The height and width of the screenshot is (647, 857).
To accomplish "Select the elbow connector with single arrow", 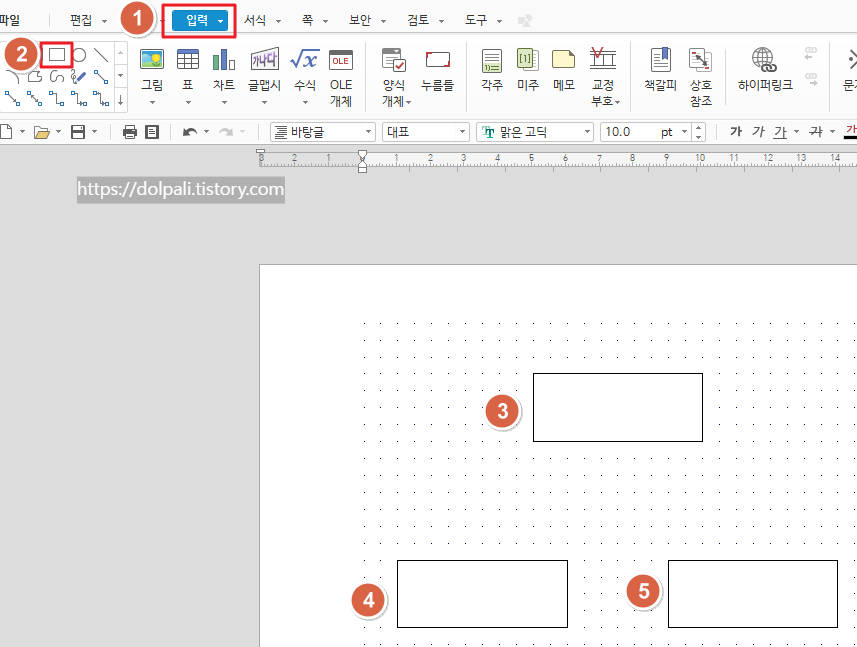I will click(79, 98).
